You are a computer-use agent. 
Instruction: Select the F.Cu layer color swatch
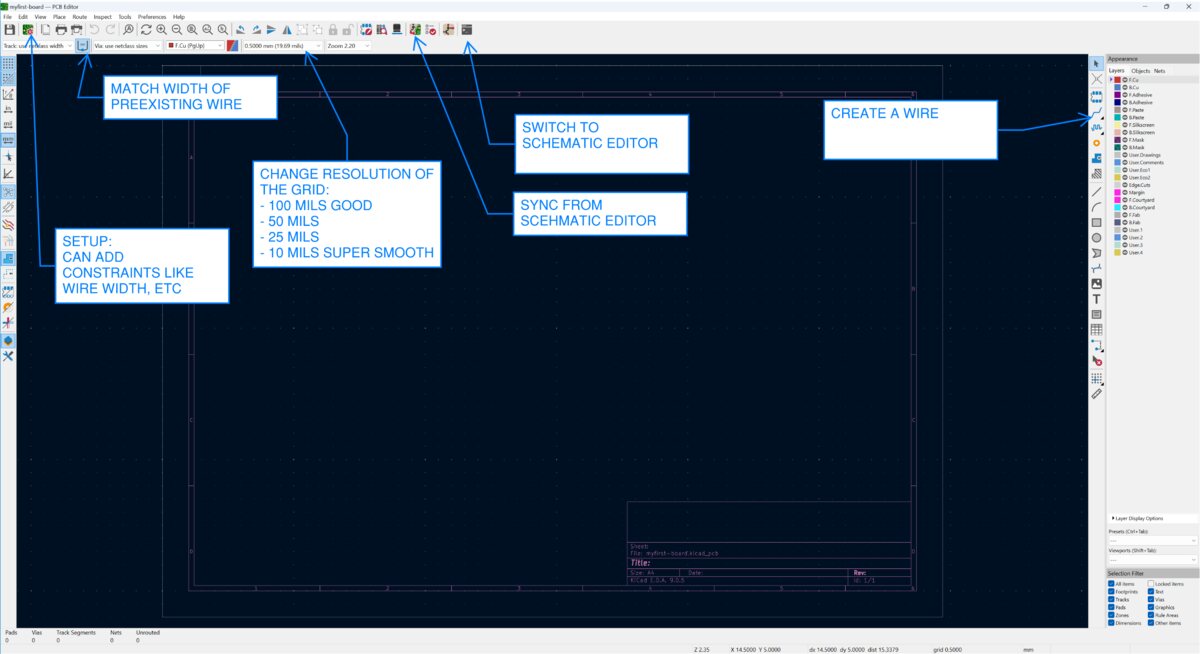coord(1117,79)
